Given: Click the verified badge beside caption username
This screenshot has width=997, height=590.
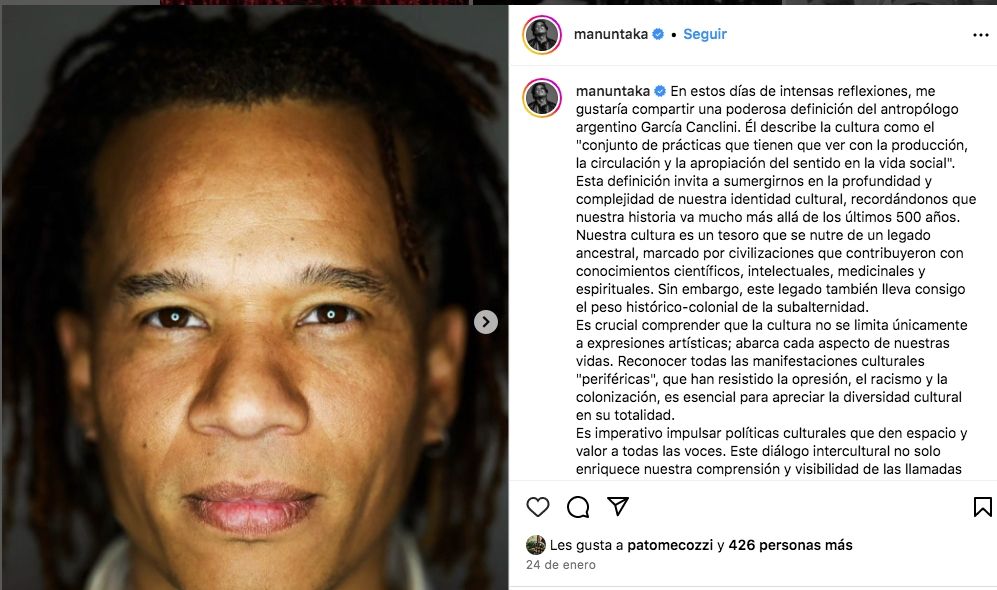Looking at the screenshot, I should point(660,91).
